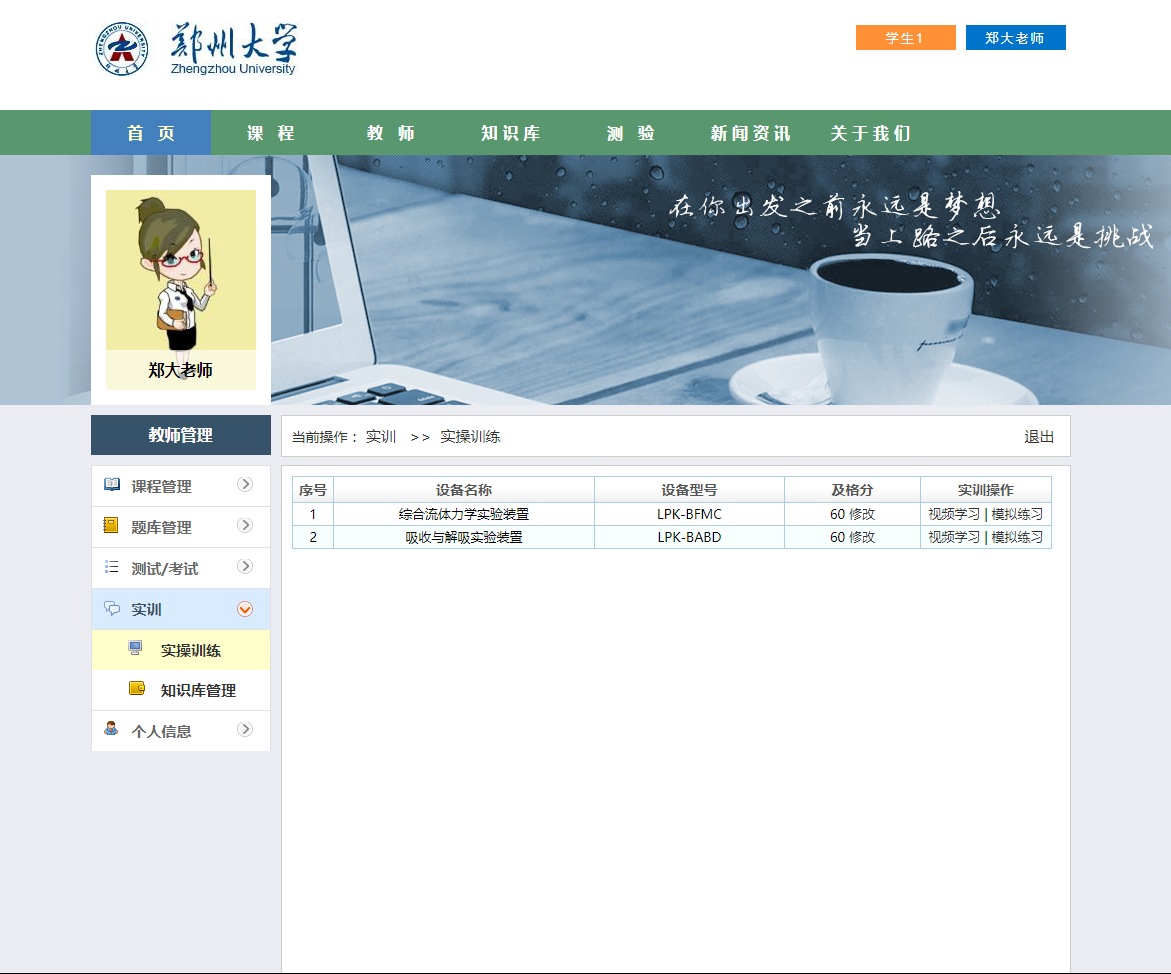Click the chat bubble icon beside 实训
The height and width of the screenshot is (974, 1171).
(x=112, y=608)
